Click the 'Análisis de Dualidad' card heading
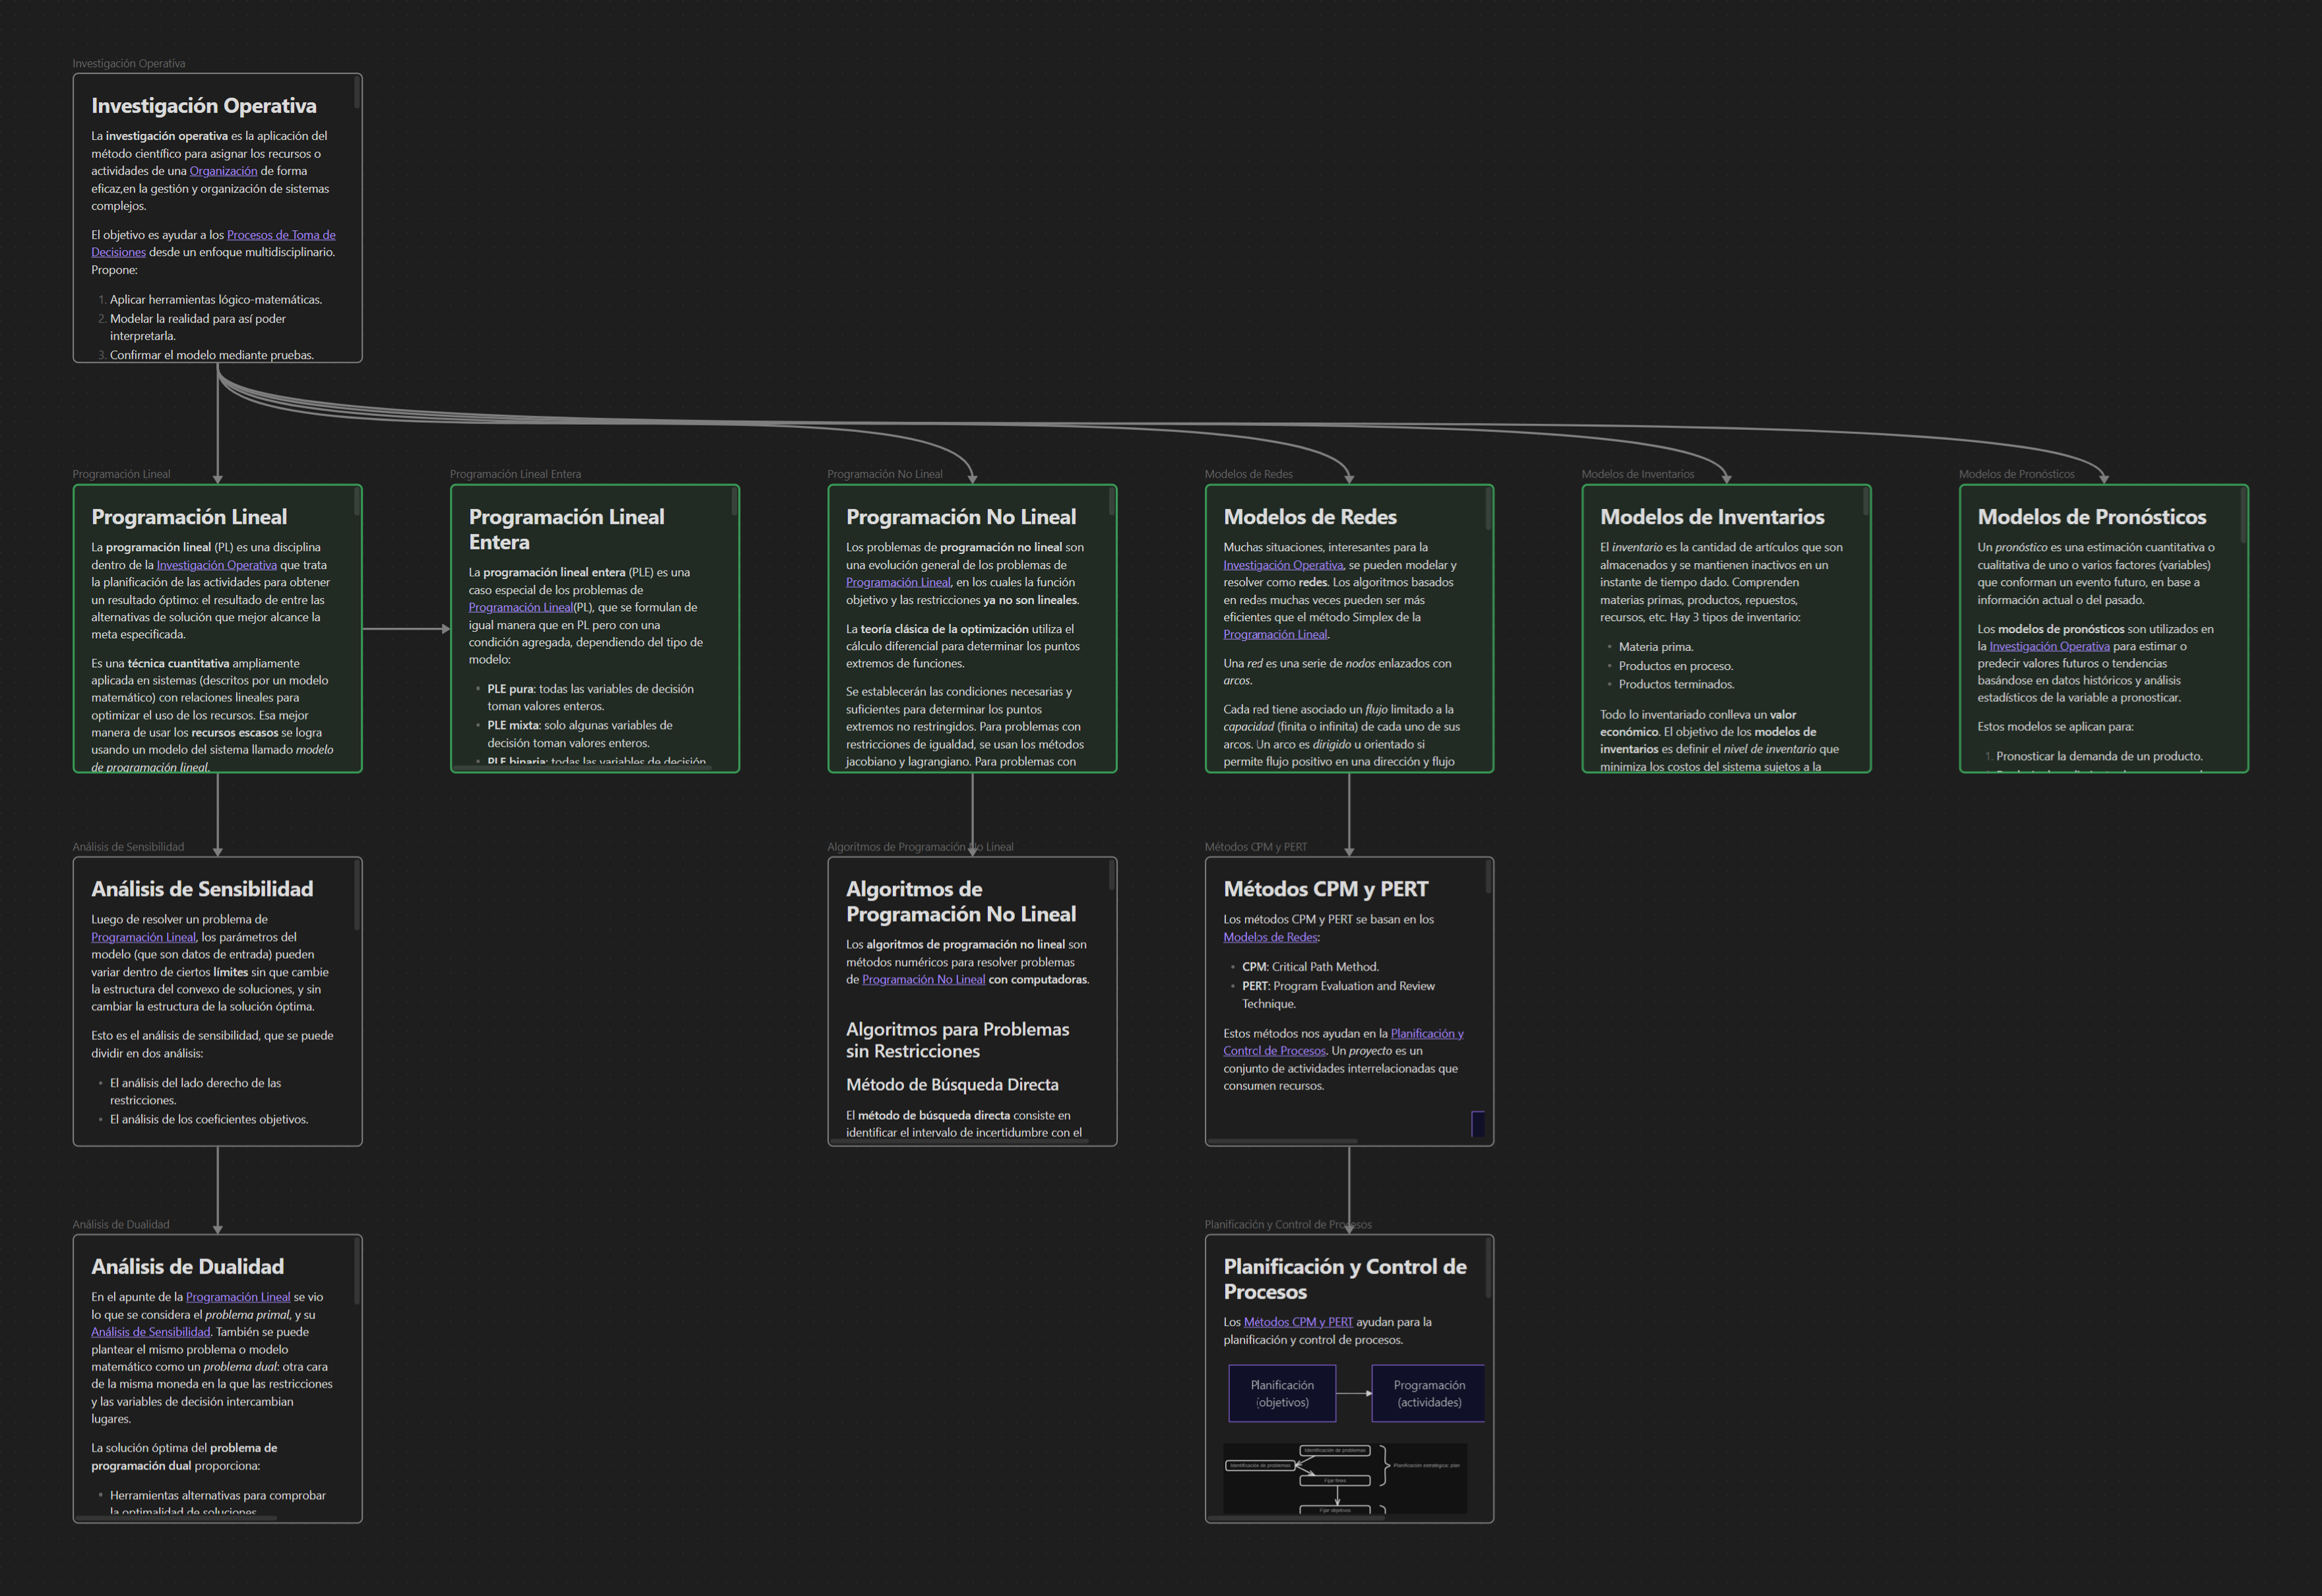Image resolution: width=2322 pixels, height=1596 pixels. [187, 1267]
